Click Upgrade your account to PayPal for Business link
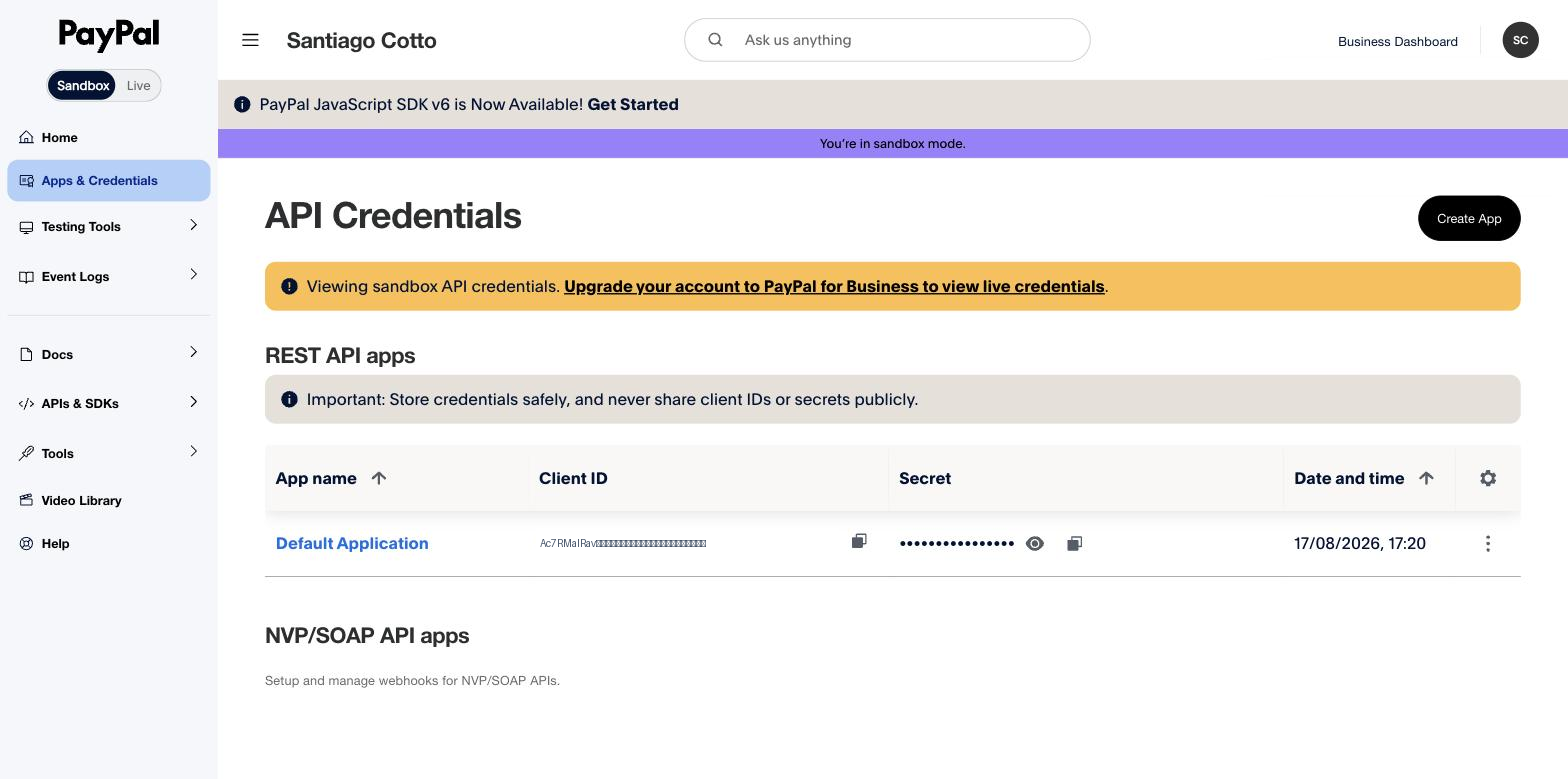 tap(834, 286)
